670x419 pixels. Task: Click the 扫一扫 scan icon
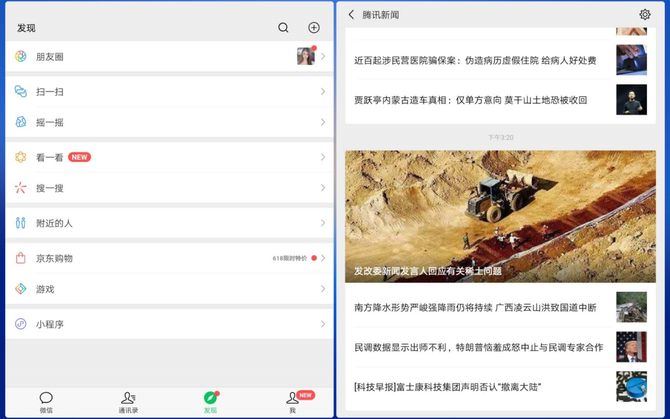(20, 92)
